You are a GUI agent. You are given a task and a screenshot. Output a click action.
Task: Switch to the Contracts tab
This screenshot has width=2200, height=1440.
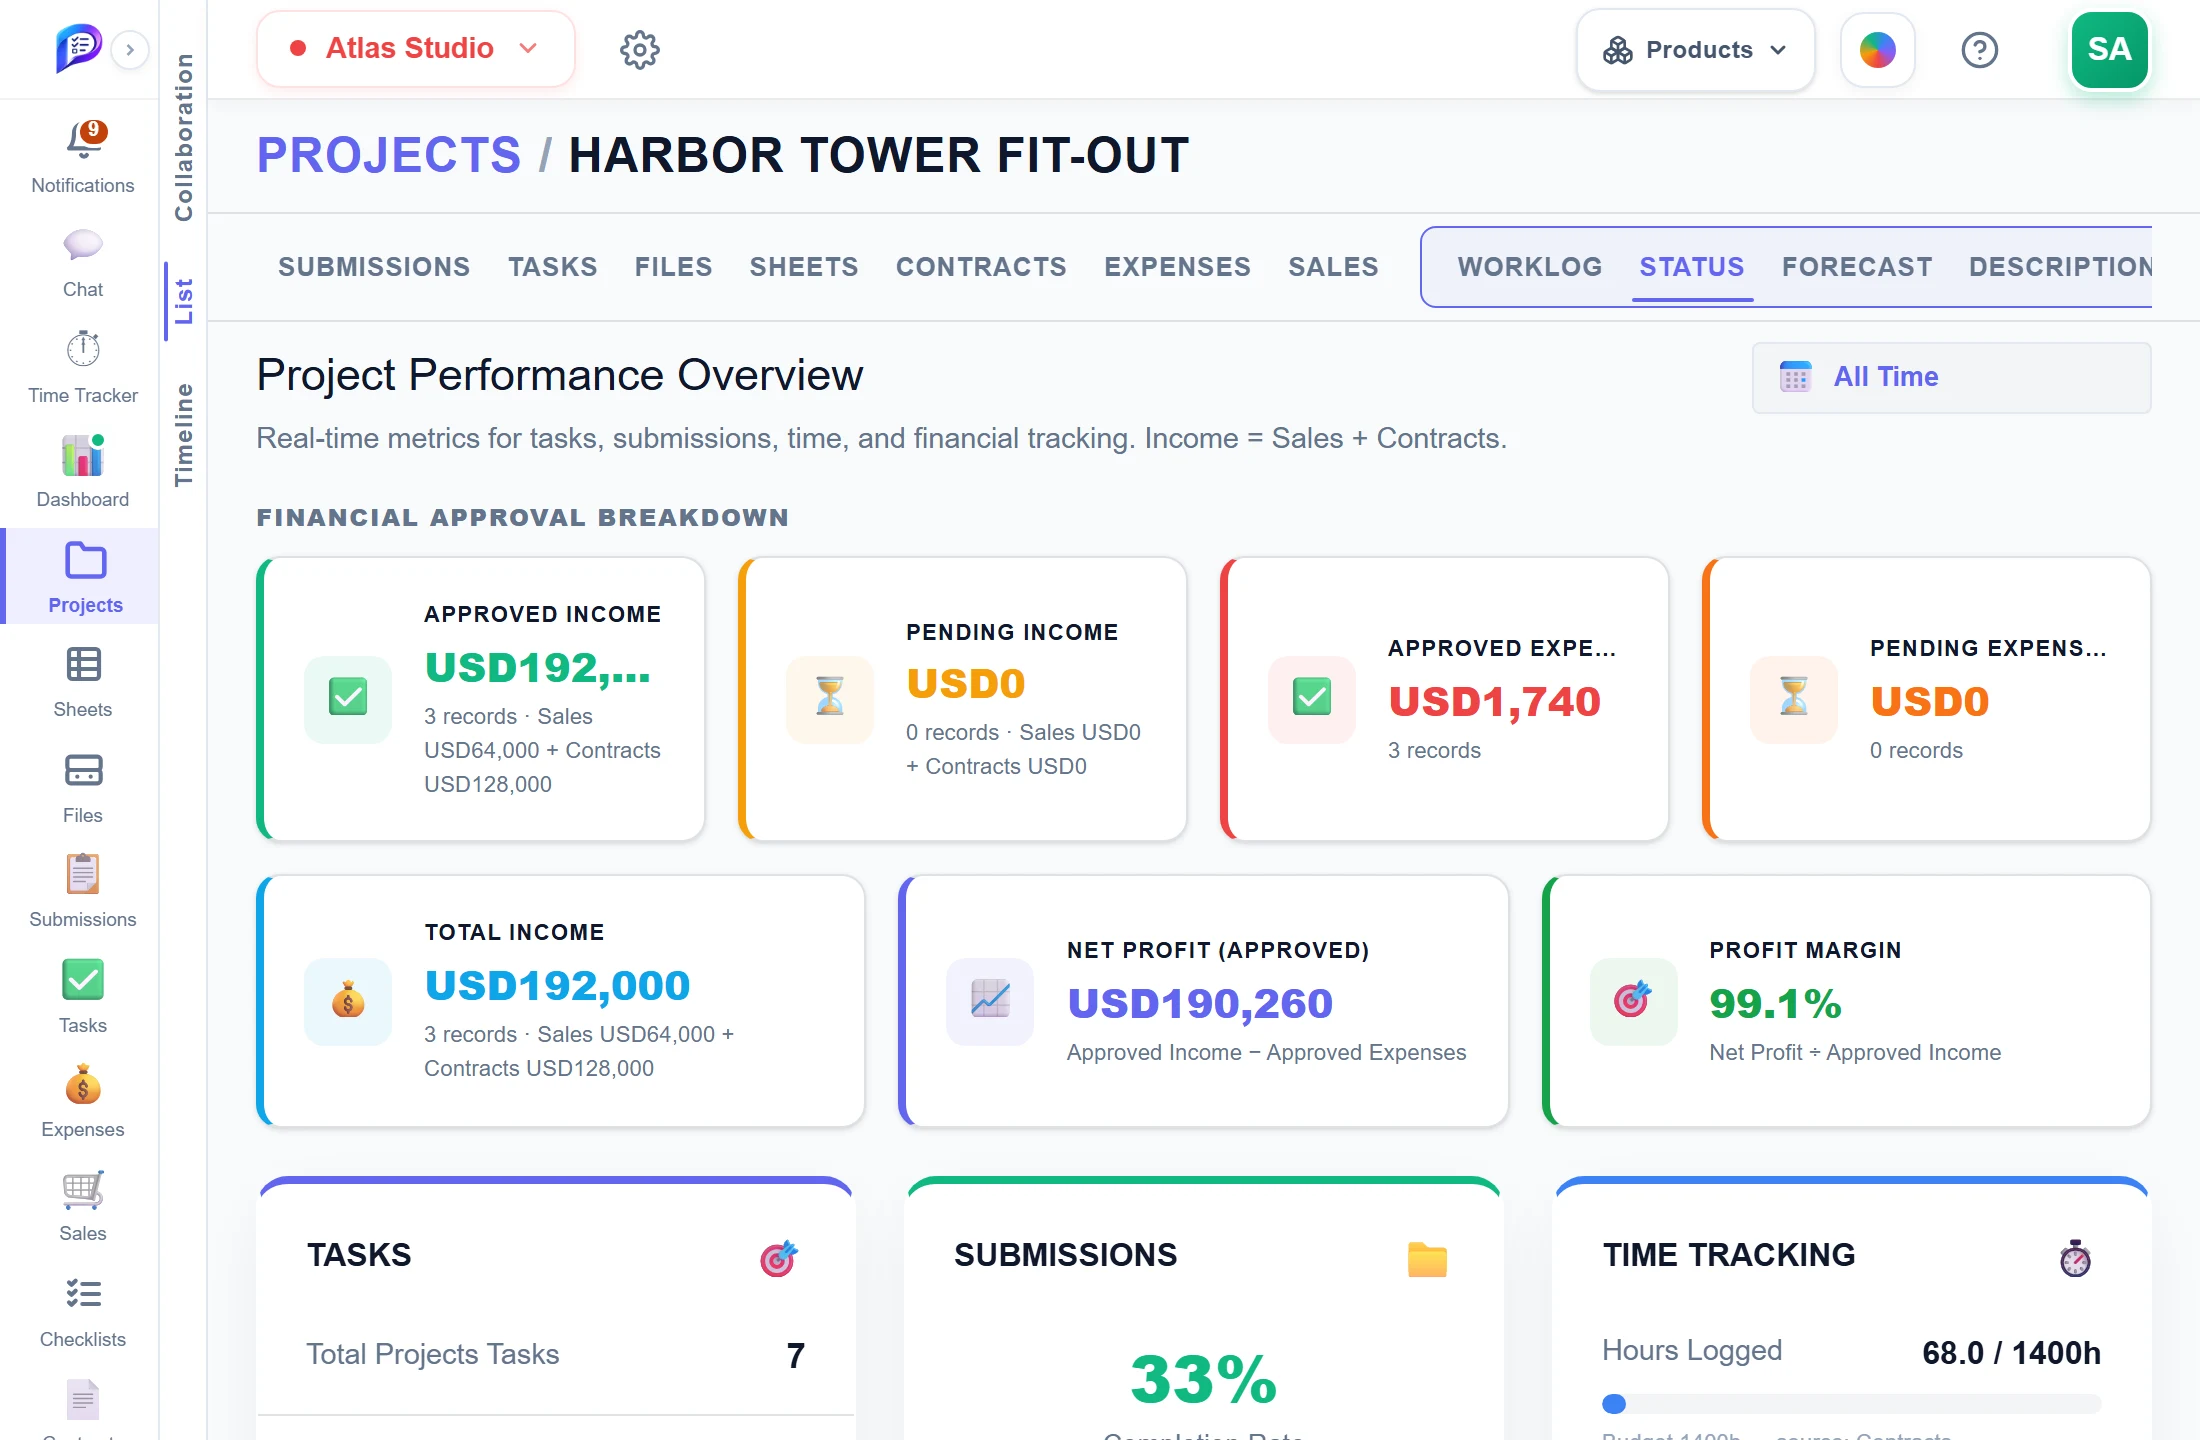(x=981, y=267)
